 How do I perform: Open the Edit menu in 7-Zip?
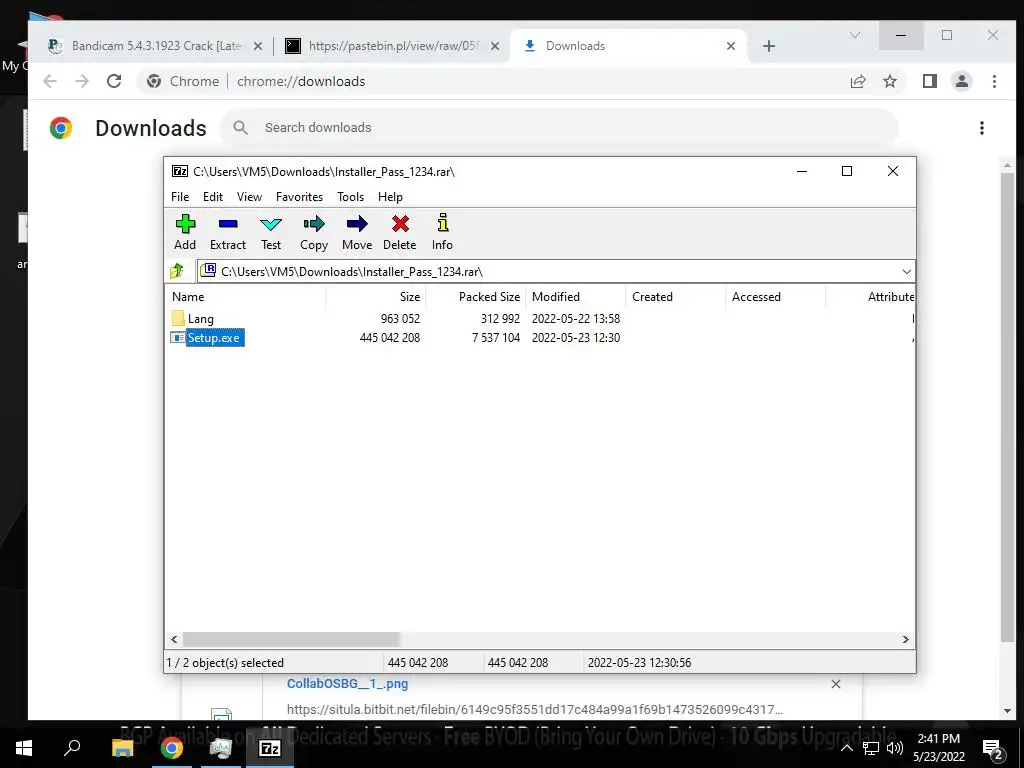(x=213, y=197)
